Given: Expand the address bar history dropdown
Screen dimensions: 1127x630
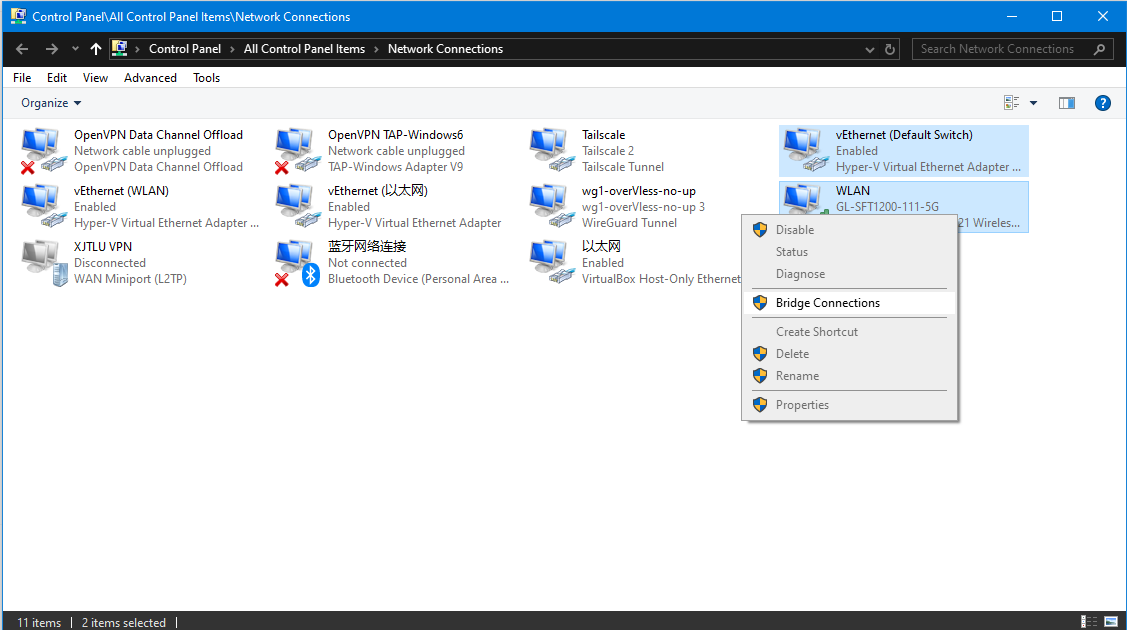Looking at the screenshot, I should (870, 49).
